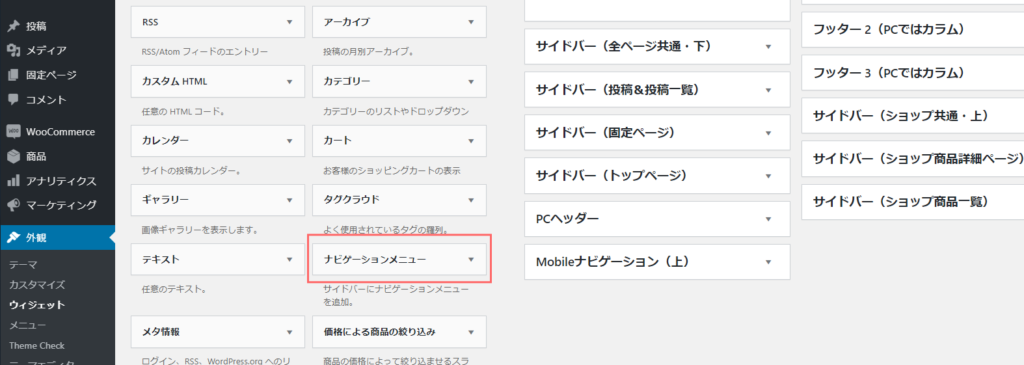Expand the カスタム HTML widget arrow
The height and width of the screenshot is (365, 1024).
[x=289, y=82]
